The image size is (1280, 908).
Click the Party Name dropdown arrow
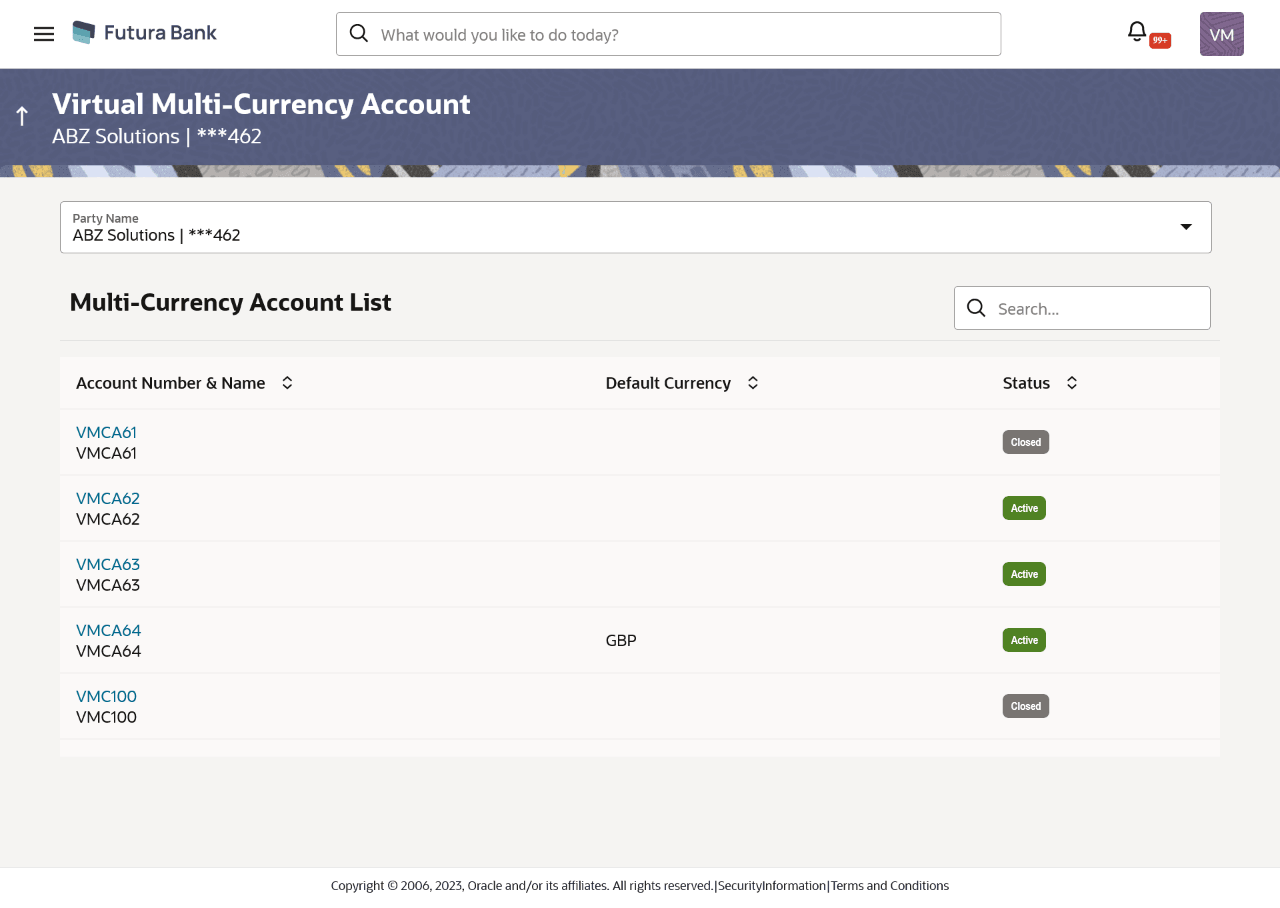(1185, 227)
